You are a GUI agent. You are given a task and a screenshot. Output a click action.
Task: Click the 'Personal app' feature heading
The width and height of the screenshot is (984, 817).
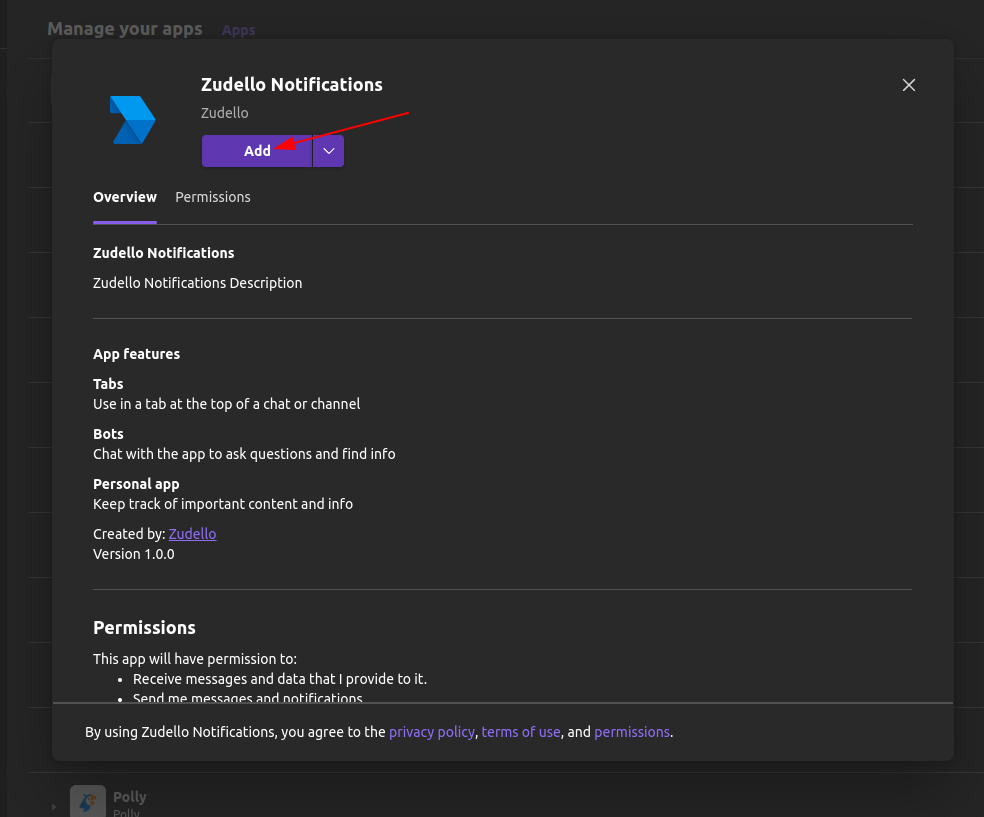click(136, 484)
